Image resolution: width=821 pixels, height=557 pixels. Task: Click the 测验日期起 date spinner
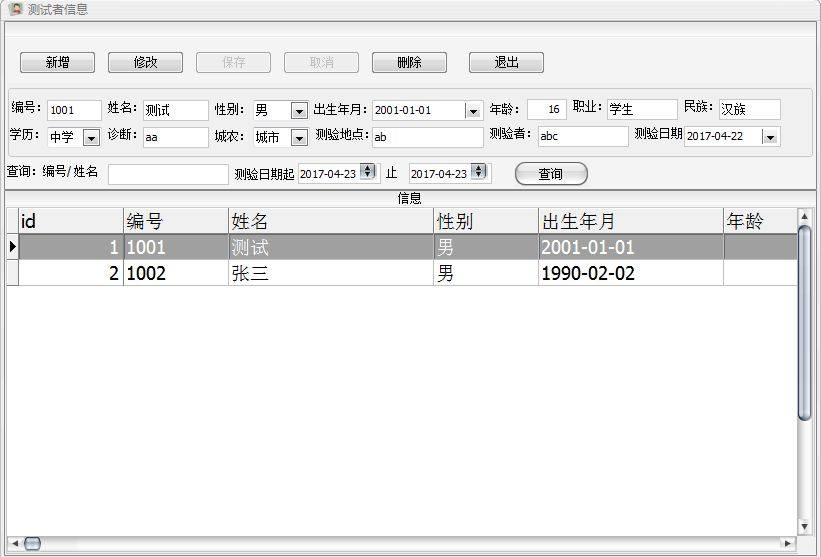pos(369,171)
